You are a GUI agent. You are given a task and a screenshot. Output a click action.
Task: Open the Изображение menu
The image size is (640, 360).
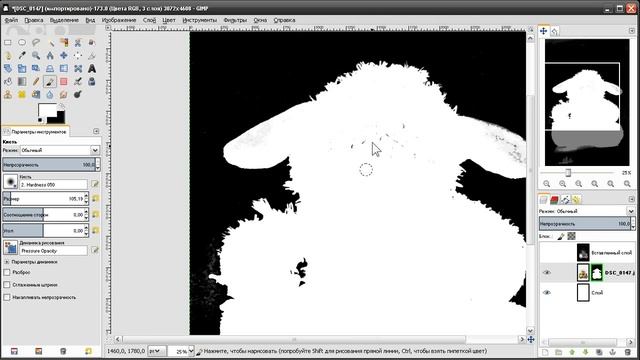119,20
